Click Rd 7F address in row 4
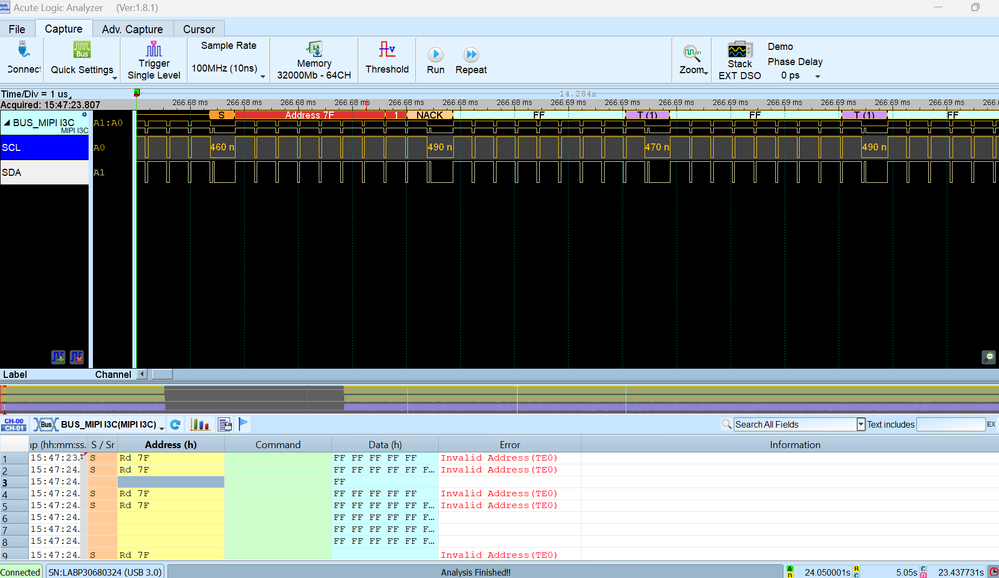This screenshot has width=999, height=578. click(x=134, y=493)
